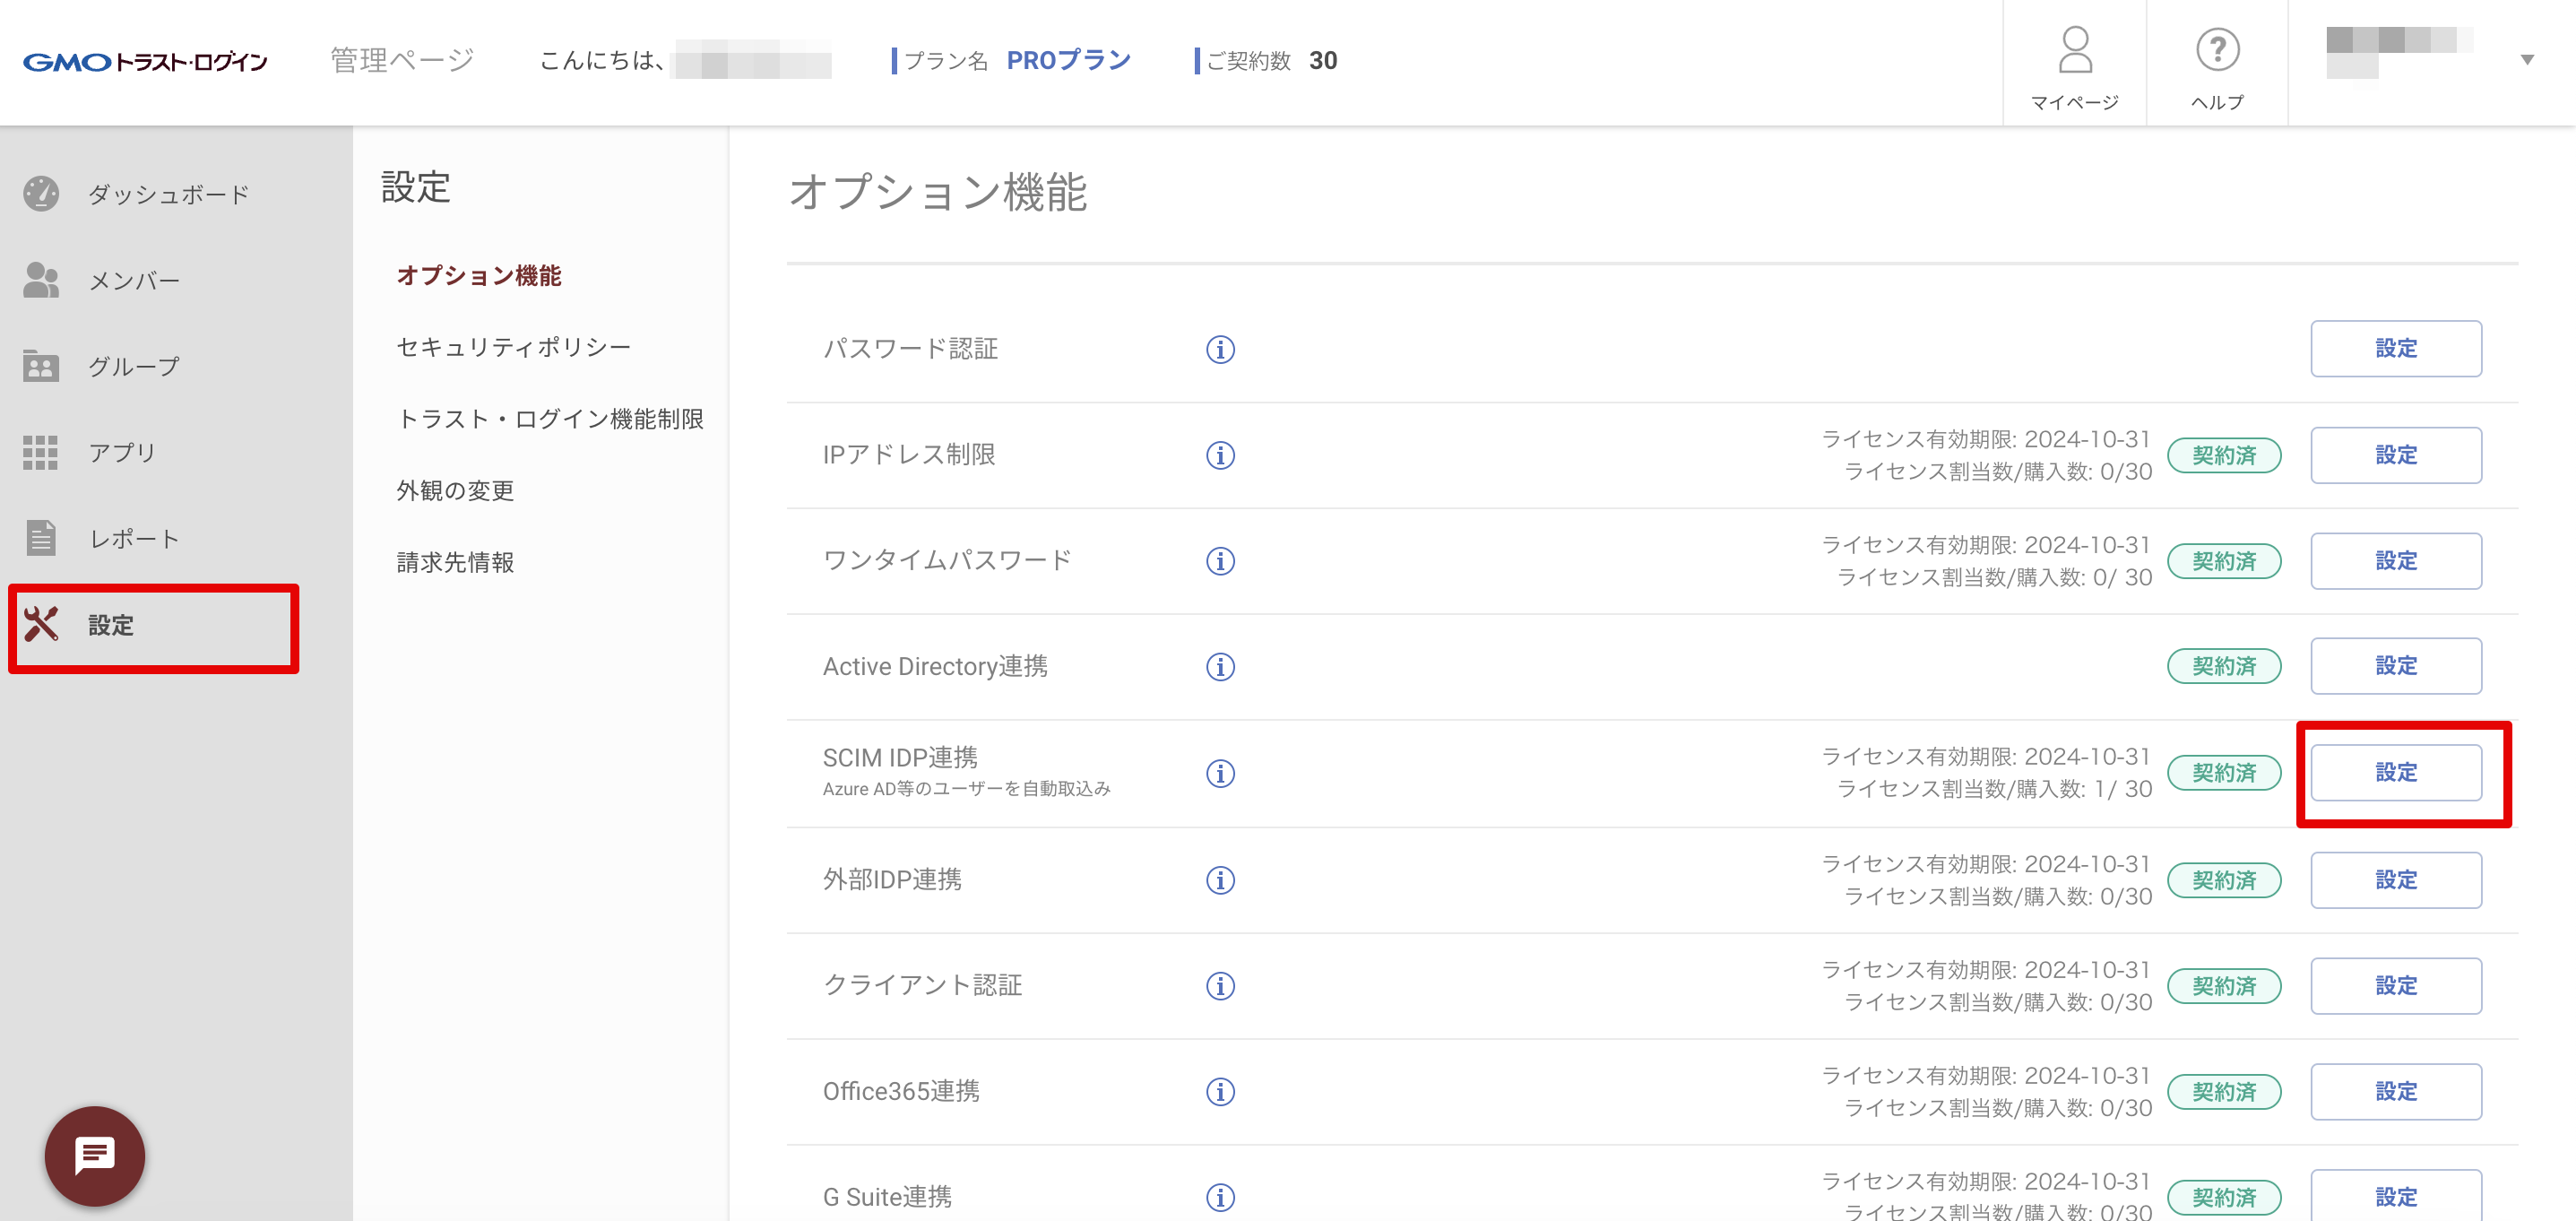Image resolution: width=2576 pixels, height=1221 pixels.
Task: Go to 外観の変更 settings page
Action: pyautogui.click(x=455, y=491)
